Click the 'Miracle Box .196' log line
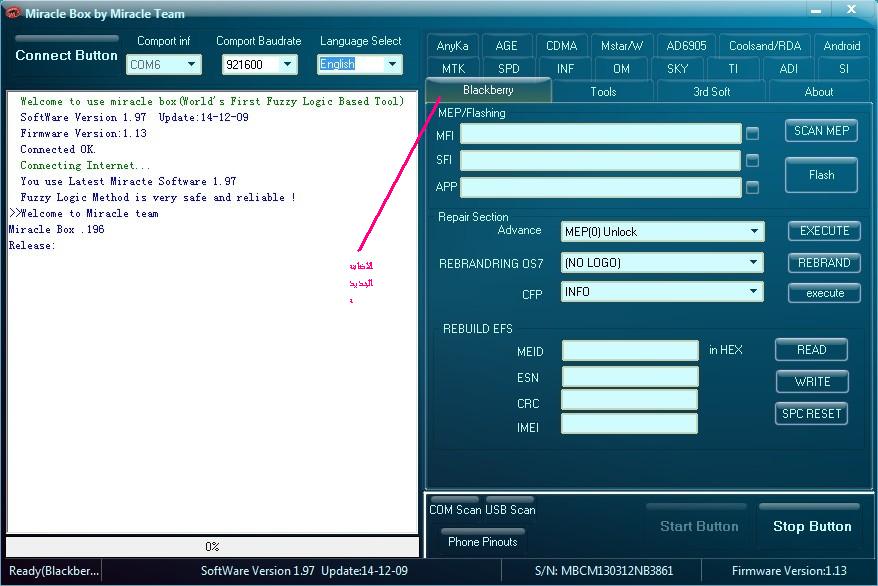 [x=57, y=229]
